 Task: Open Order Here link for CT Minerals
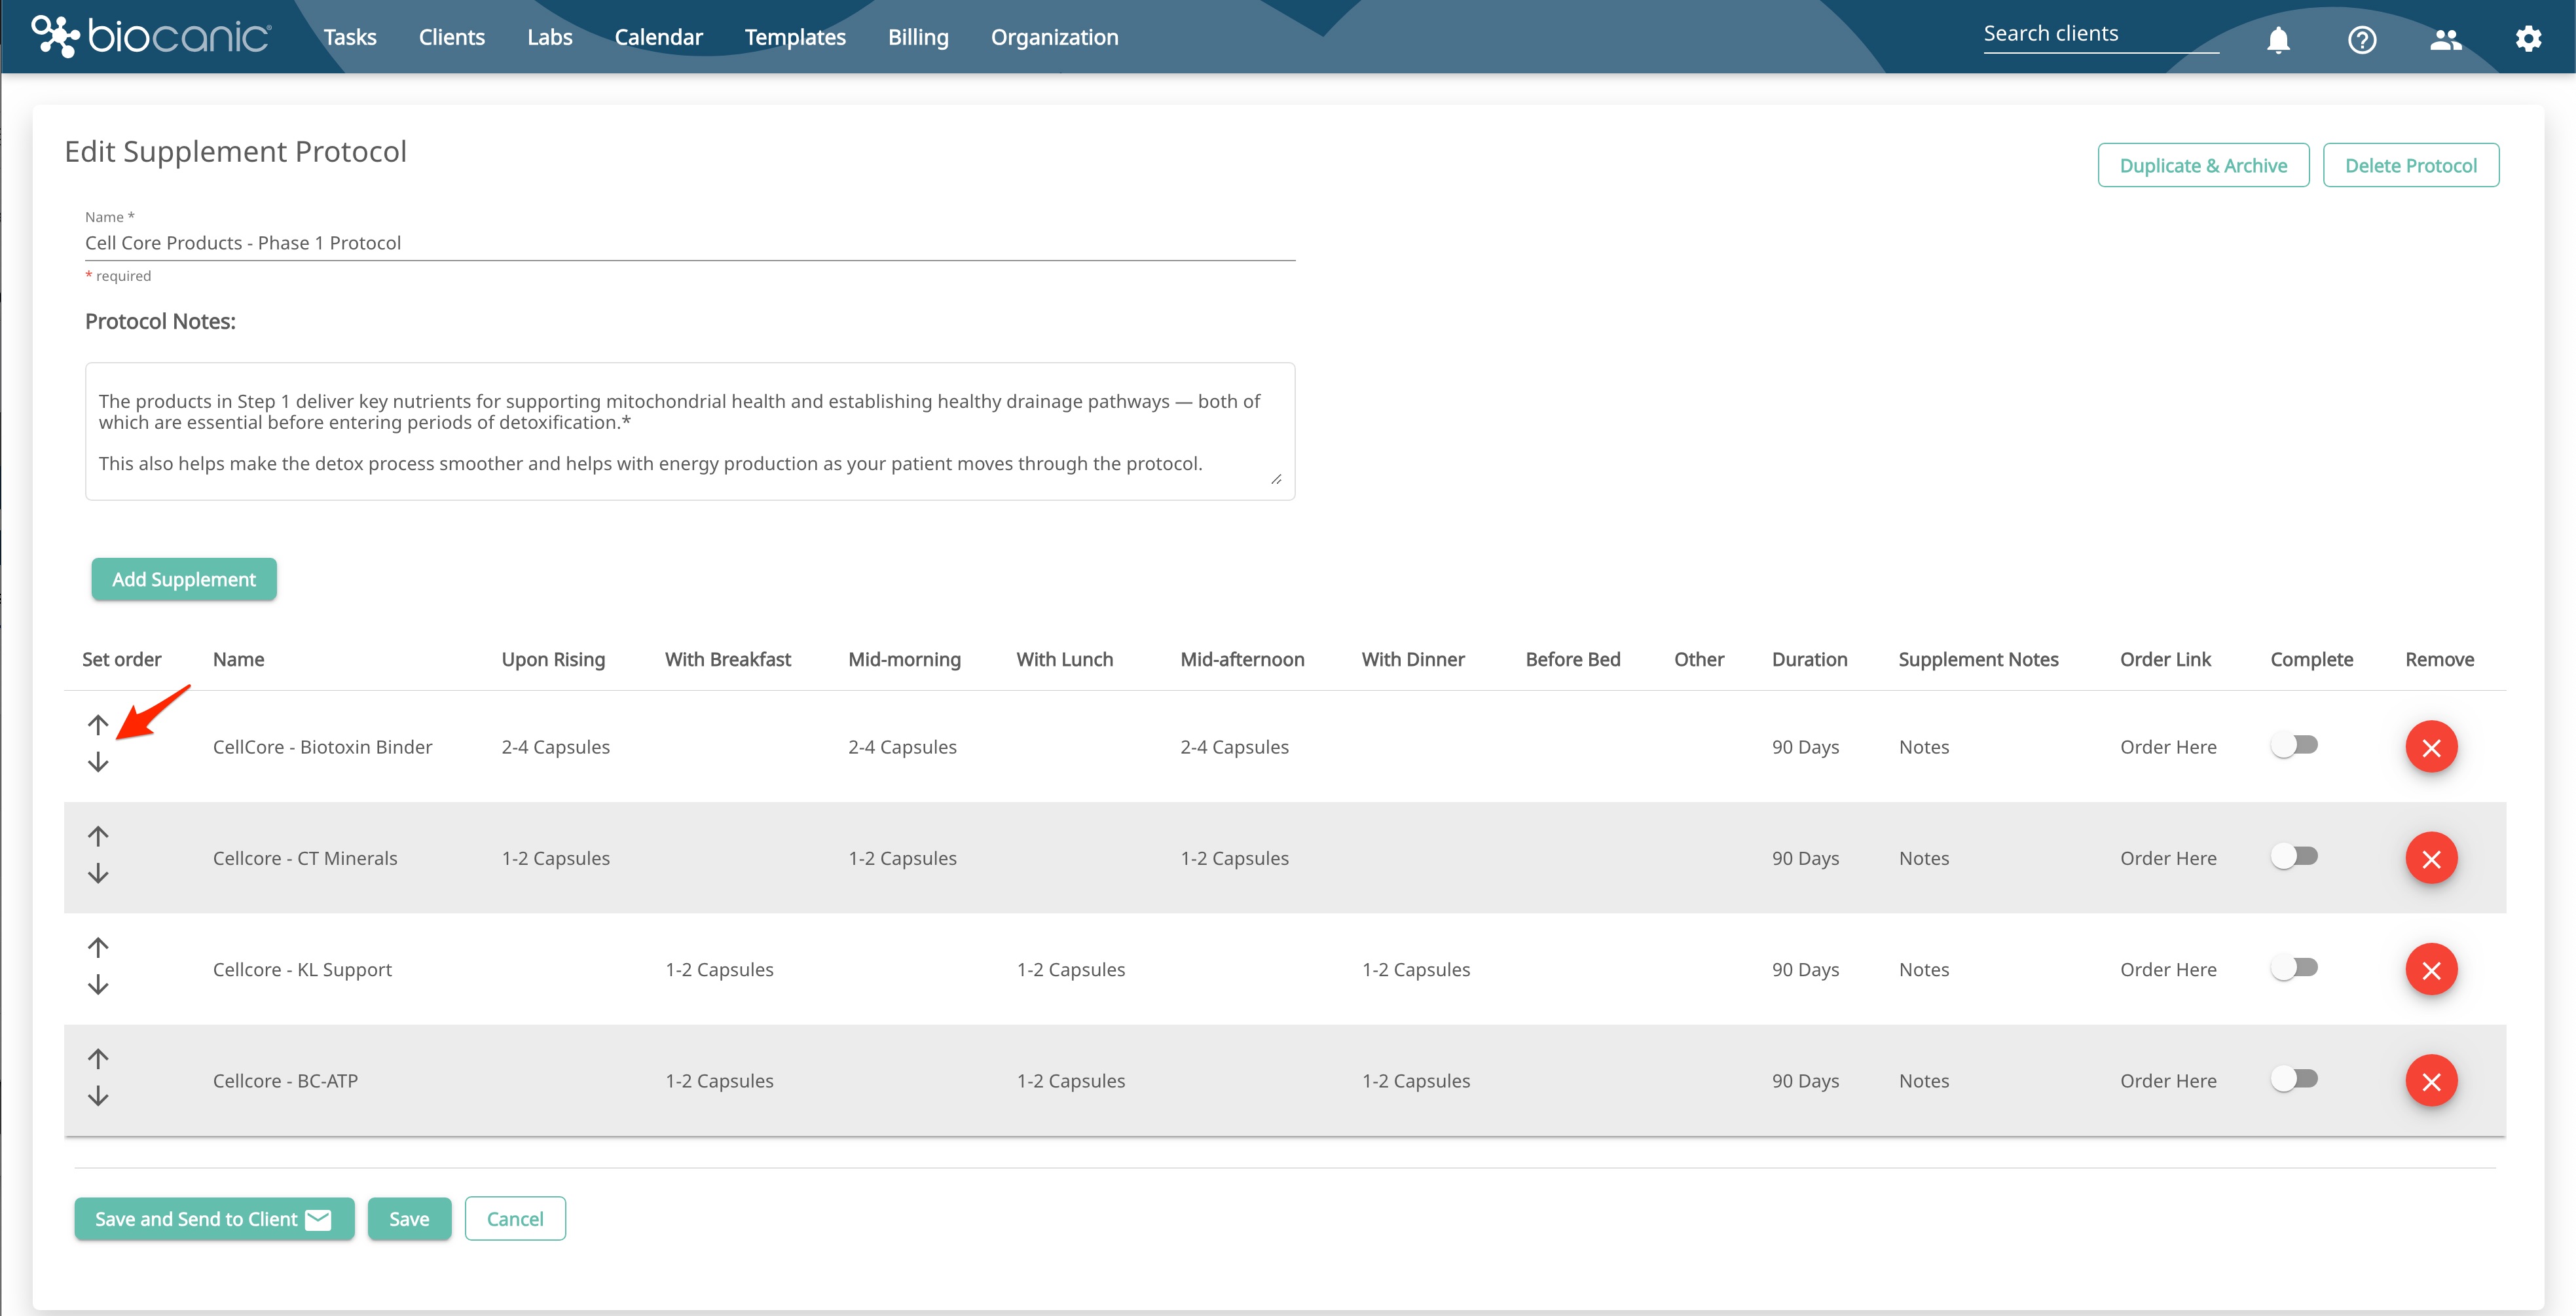(2168, 858)
